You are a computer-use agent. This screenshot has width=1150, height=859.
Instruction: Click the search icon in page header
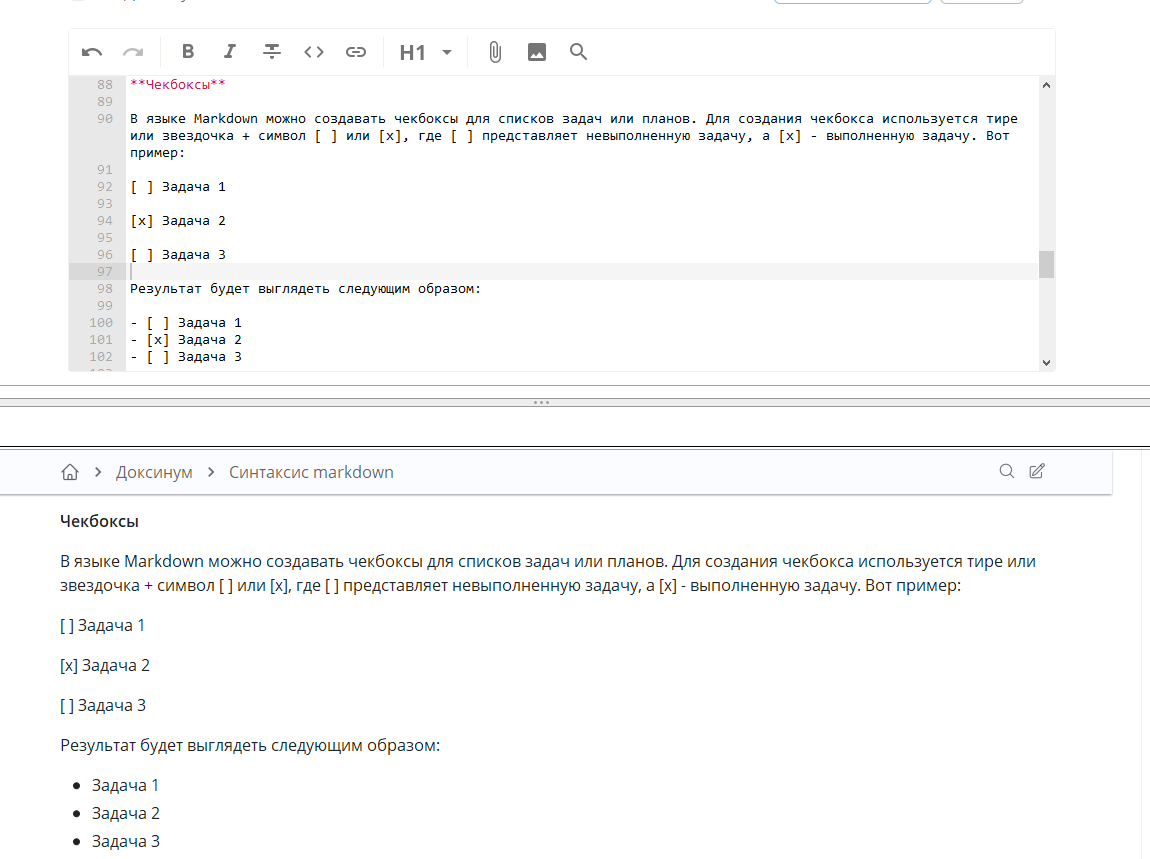pyautogui.click(x=1007, y=471)
